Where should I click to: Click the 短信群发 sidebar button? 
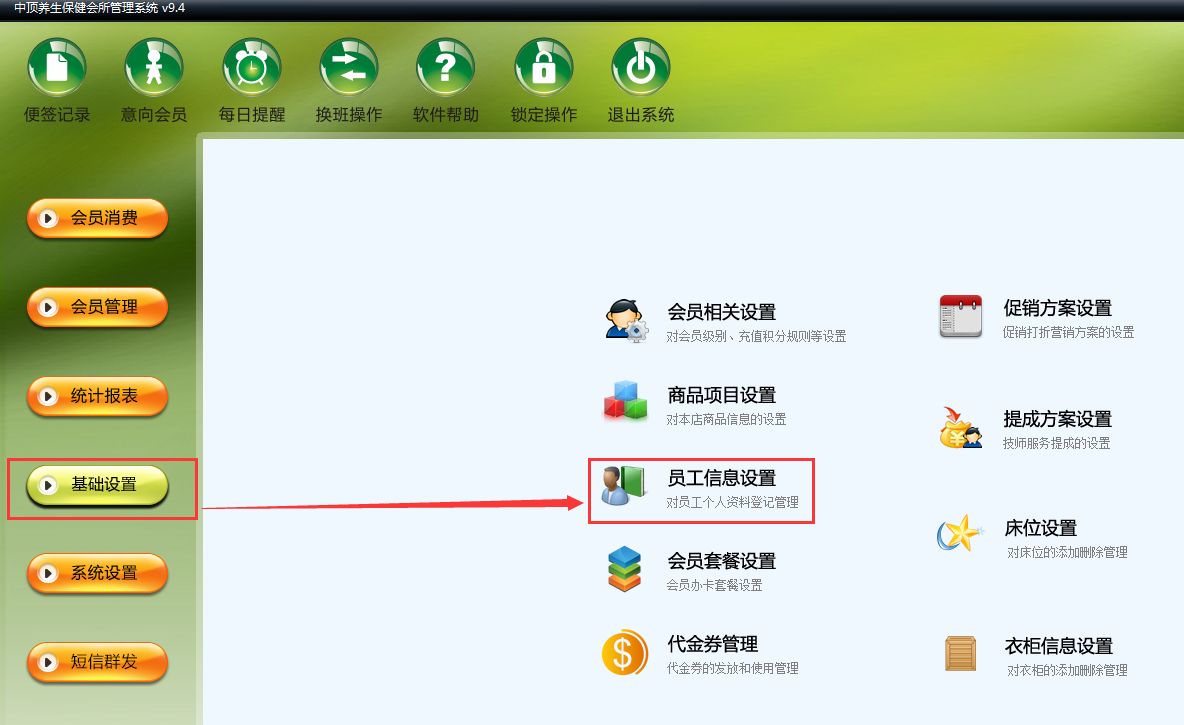[x=97, y=662]
